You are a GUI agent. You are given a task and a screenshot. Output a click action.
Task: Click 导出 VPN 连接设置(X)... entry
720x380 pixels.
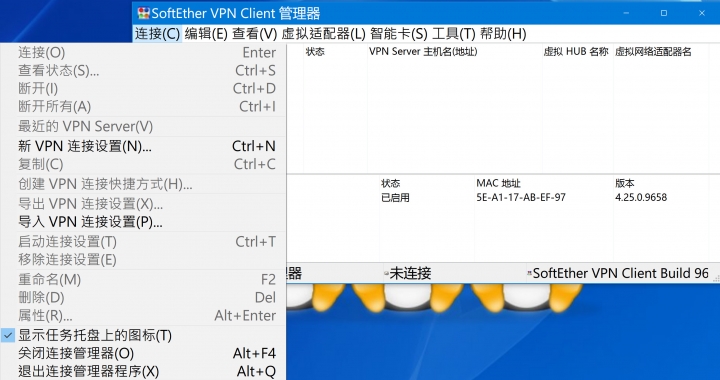(x=143, y=203)
